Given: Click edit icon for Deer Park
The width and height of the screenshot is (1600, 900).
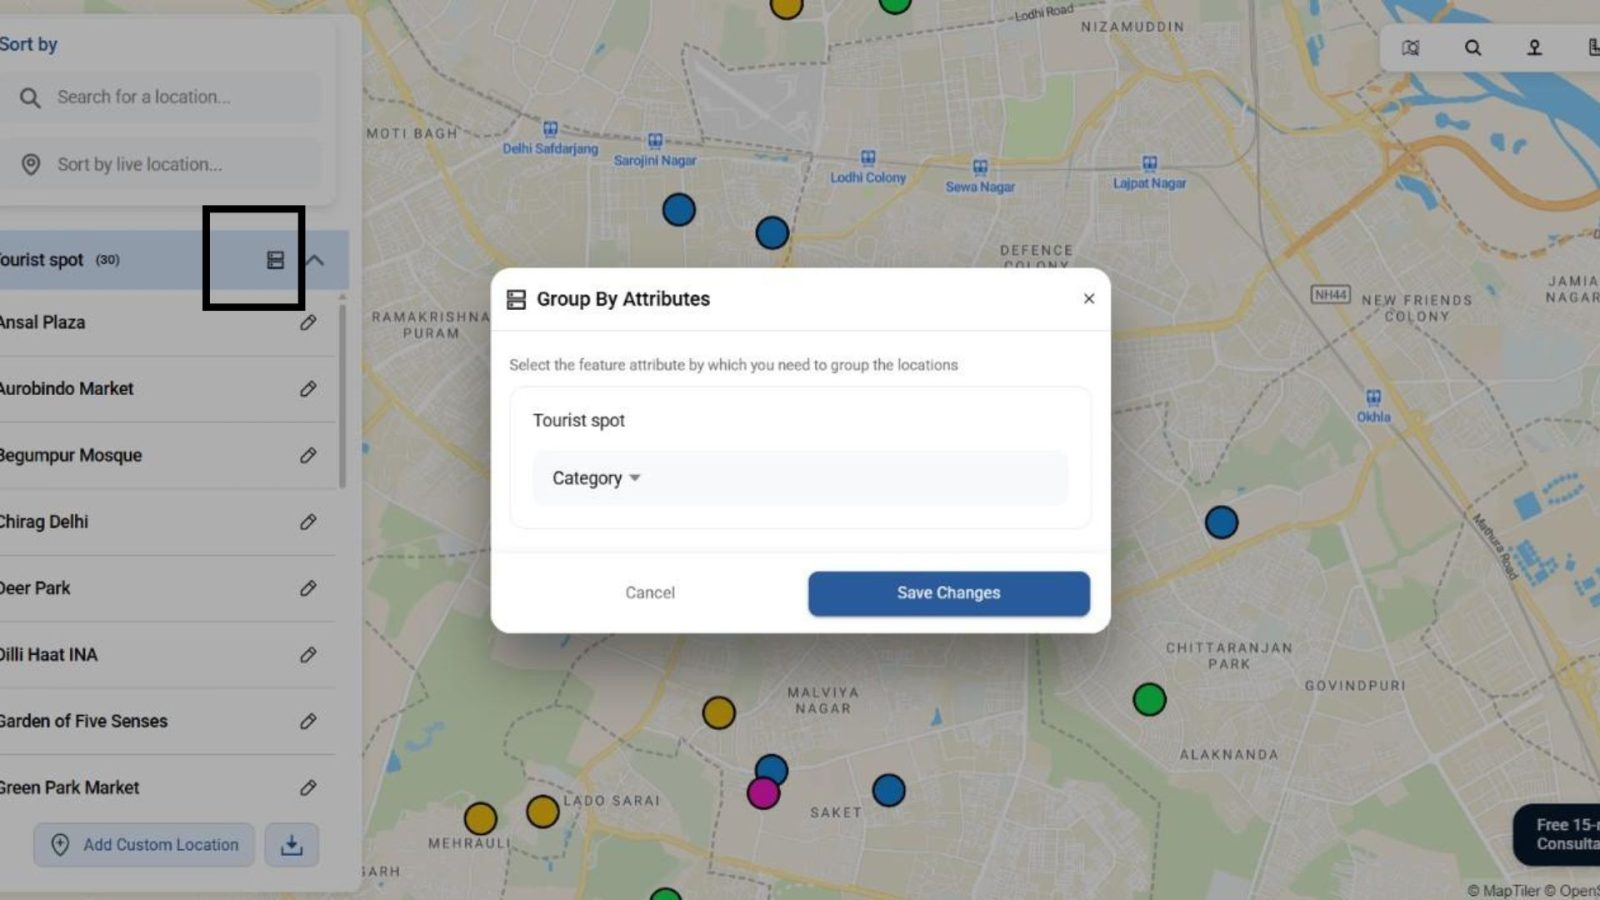Looking at the screenshot, I should tap(308, 589).
